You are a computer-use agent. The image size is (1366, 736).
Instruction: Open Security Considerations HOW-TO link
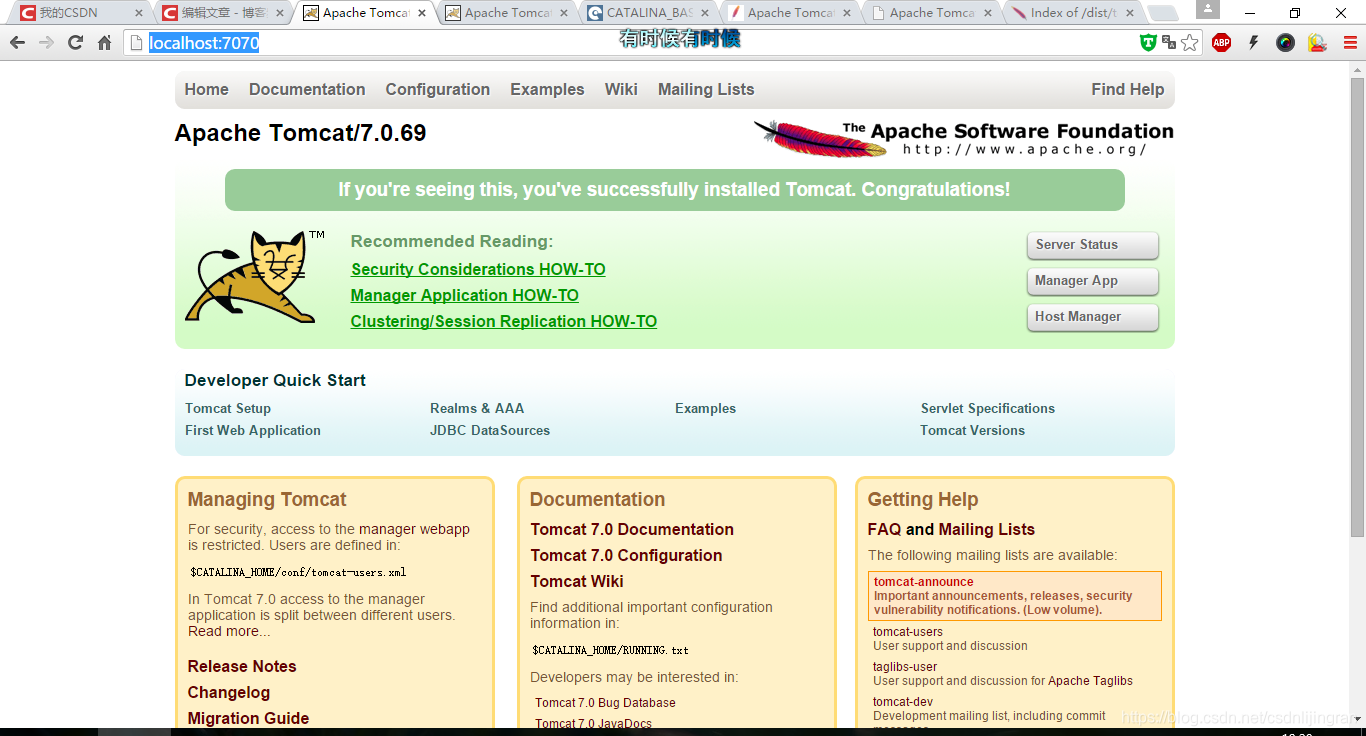click(x=478, y=269)
